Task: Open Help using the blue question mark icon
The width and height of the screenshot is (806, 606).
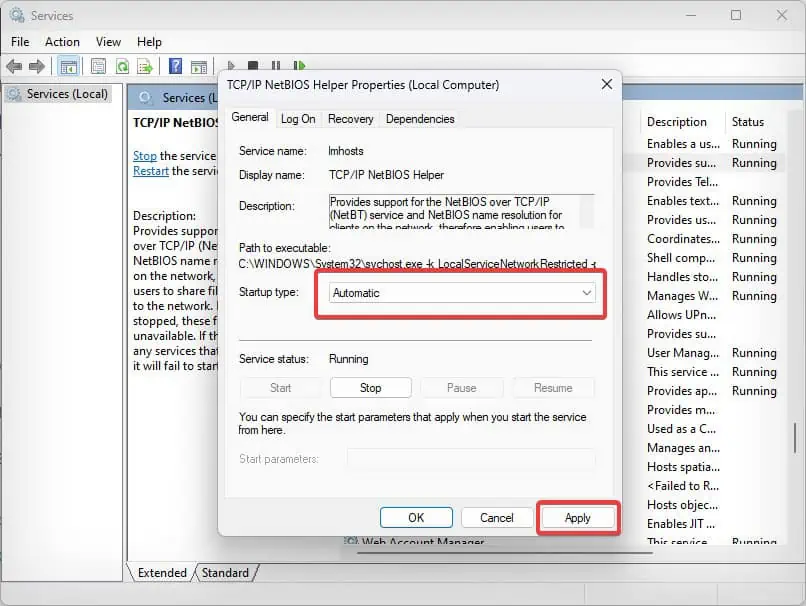Action: point(178,66)
